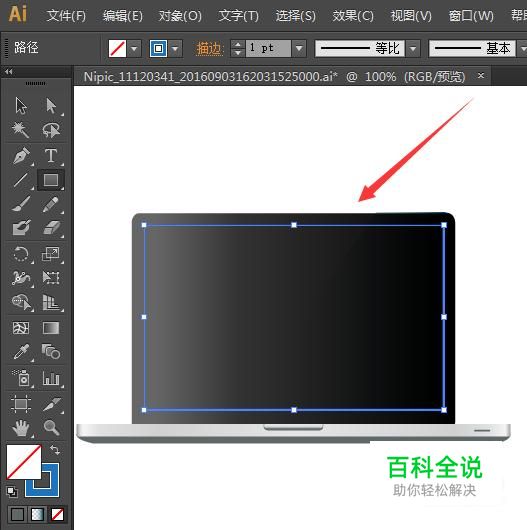Image resolution: width=527 pixels, height=530 pixels.
Task: Open the 描边 stroke panel link
Action: coord(209,48)
